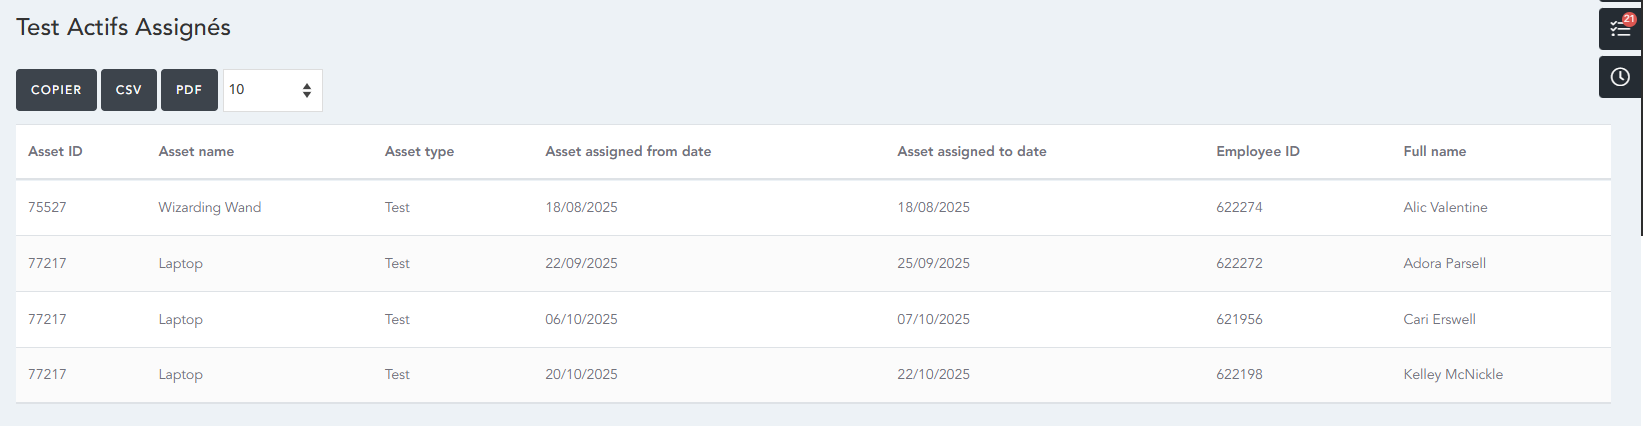Click employee ID 622274 cell
1643x426 pixels.
click(x=1239, y=208)
